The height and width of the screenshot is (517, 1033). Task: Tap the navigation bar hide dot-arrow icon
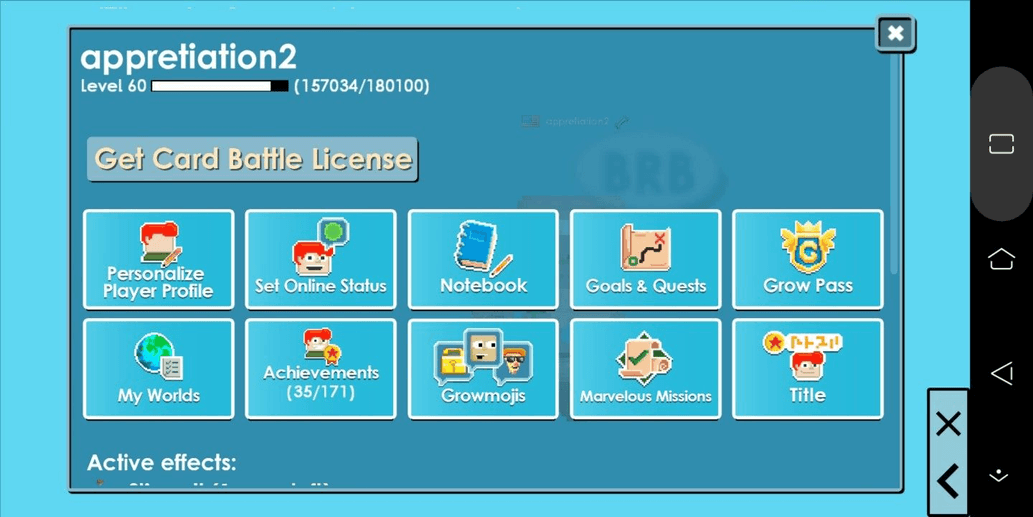click(999, 476)
